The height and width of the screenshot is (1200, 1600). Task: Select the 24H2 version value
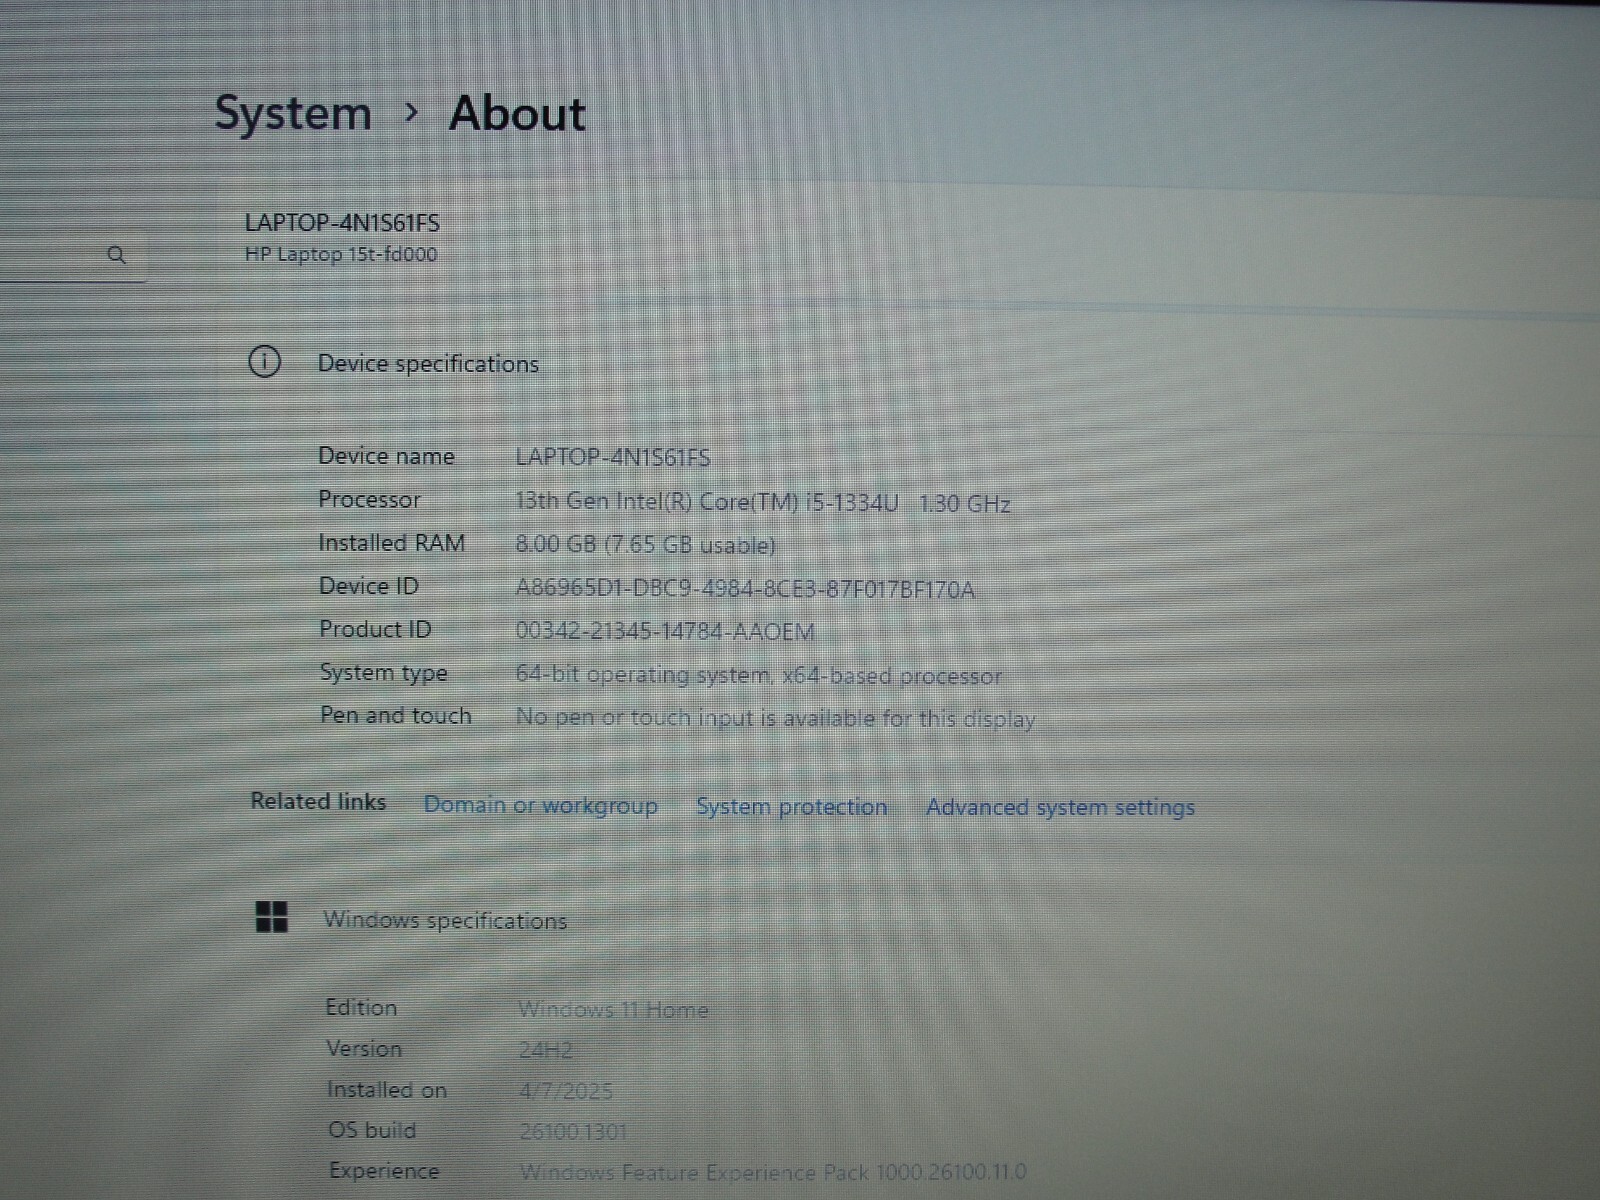tap(546, 1050)
